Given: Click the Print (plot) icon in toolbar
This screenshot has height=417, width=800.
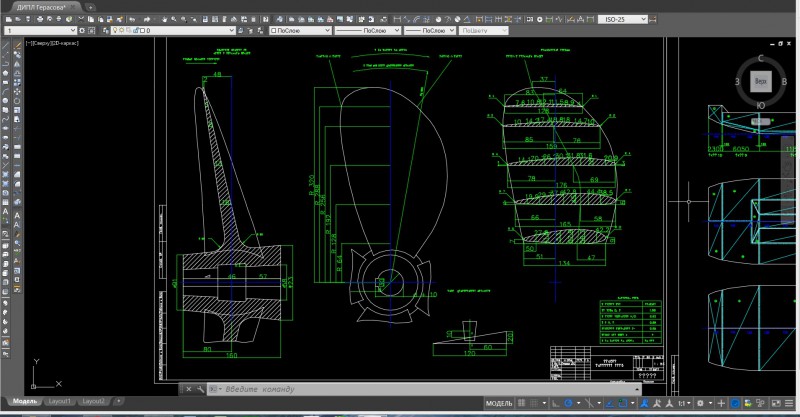Looking at the screenshot, I should pyautogui.click(x=40, y=19).
